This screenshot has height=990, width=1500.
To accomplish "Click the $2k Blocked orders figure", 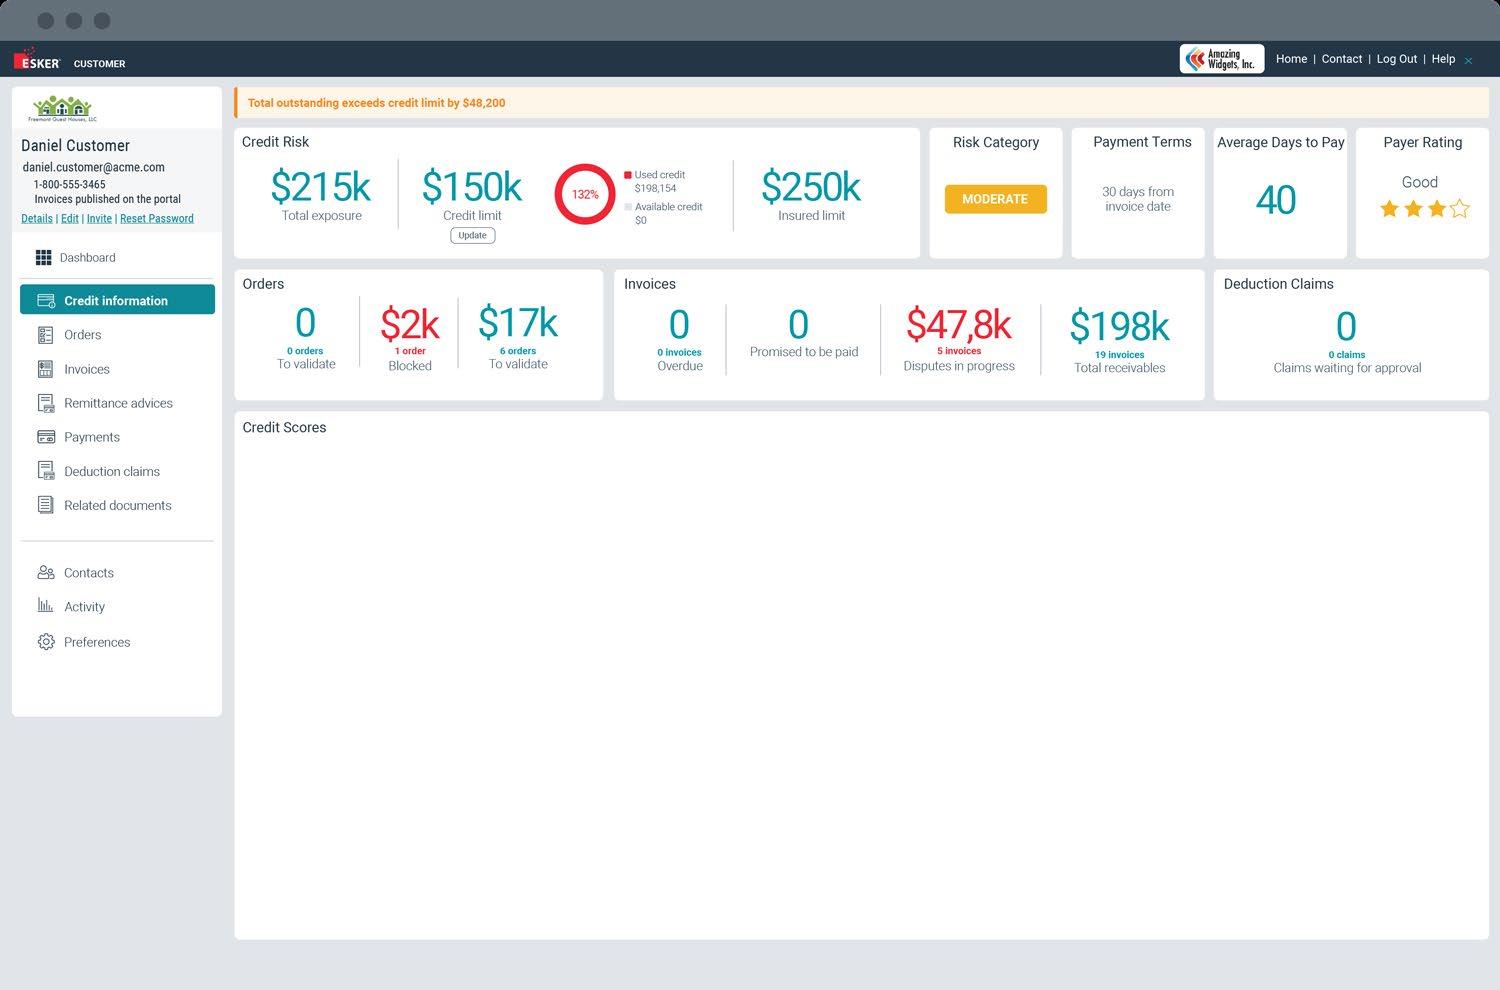I will pyautogui.click(x=410, y=324).
